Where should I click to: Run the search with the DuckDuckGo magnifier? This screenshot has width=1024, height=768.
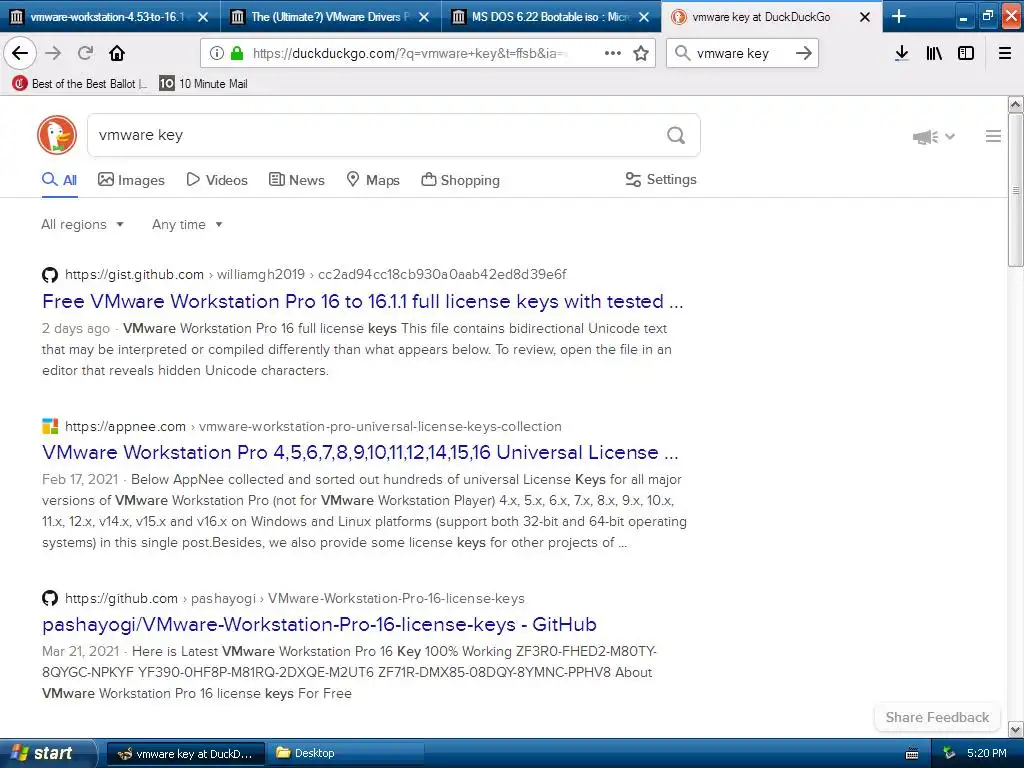point(676,135)
